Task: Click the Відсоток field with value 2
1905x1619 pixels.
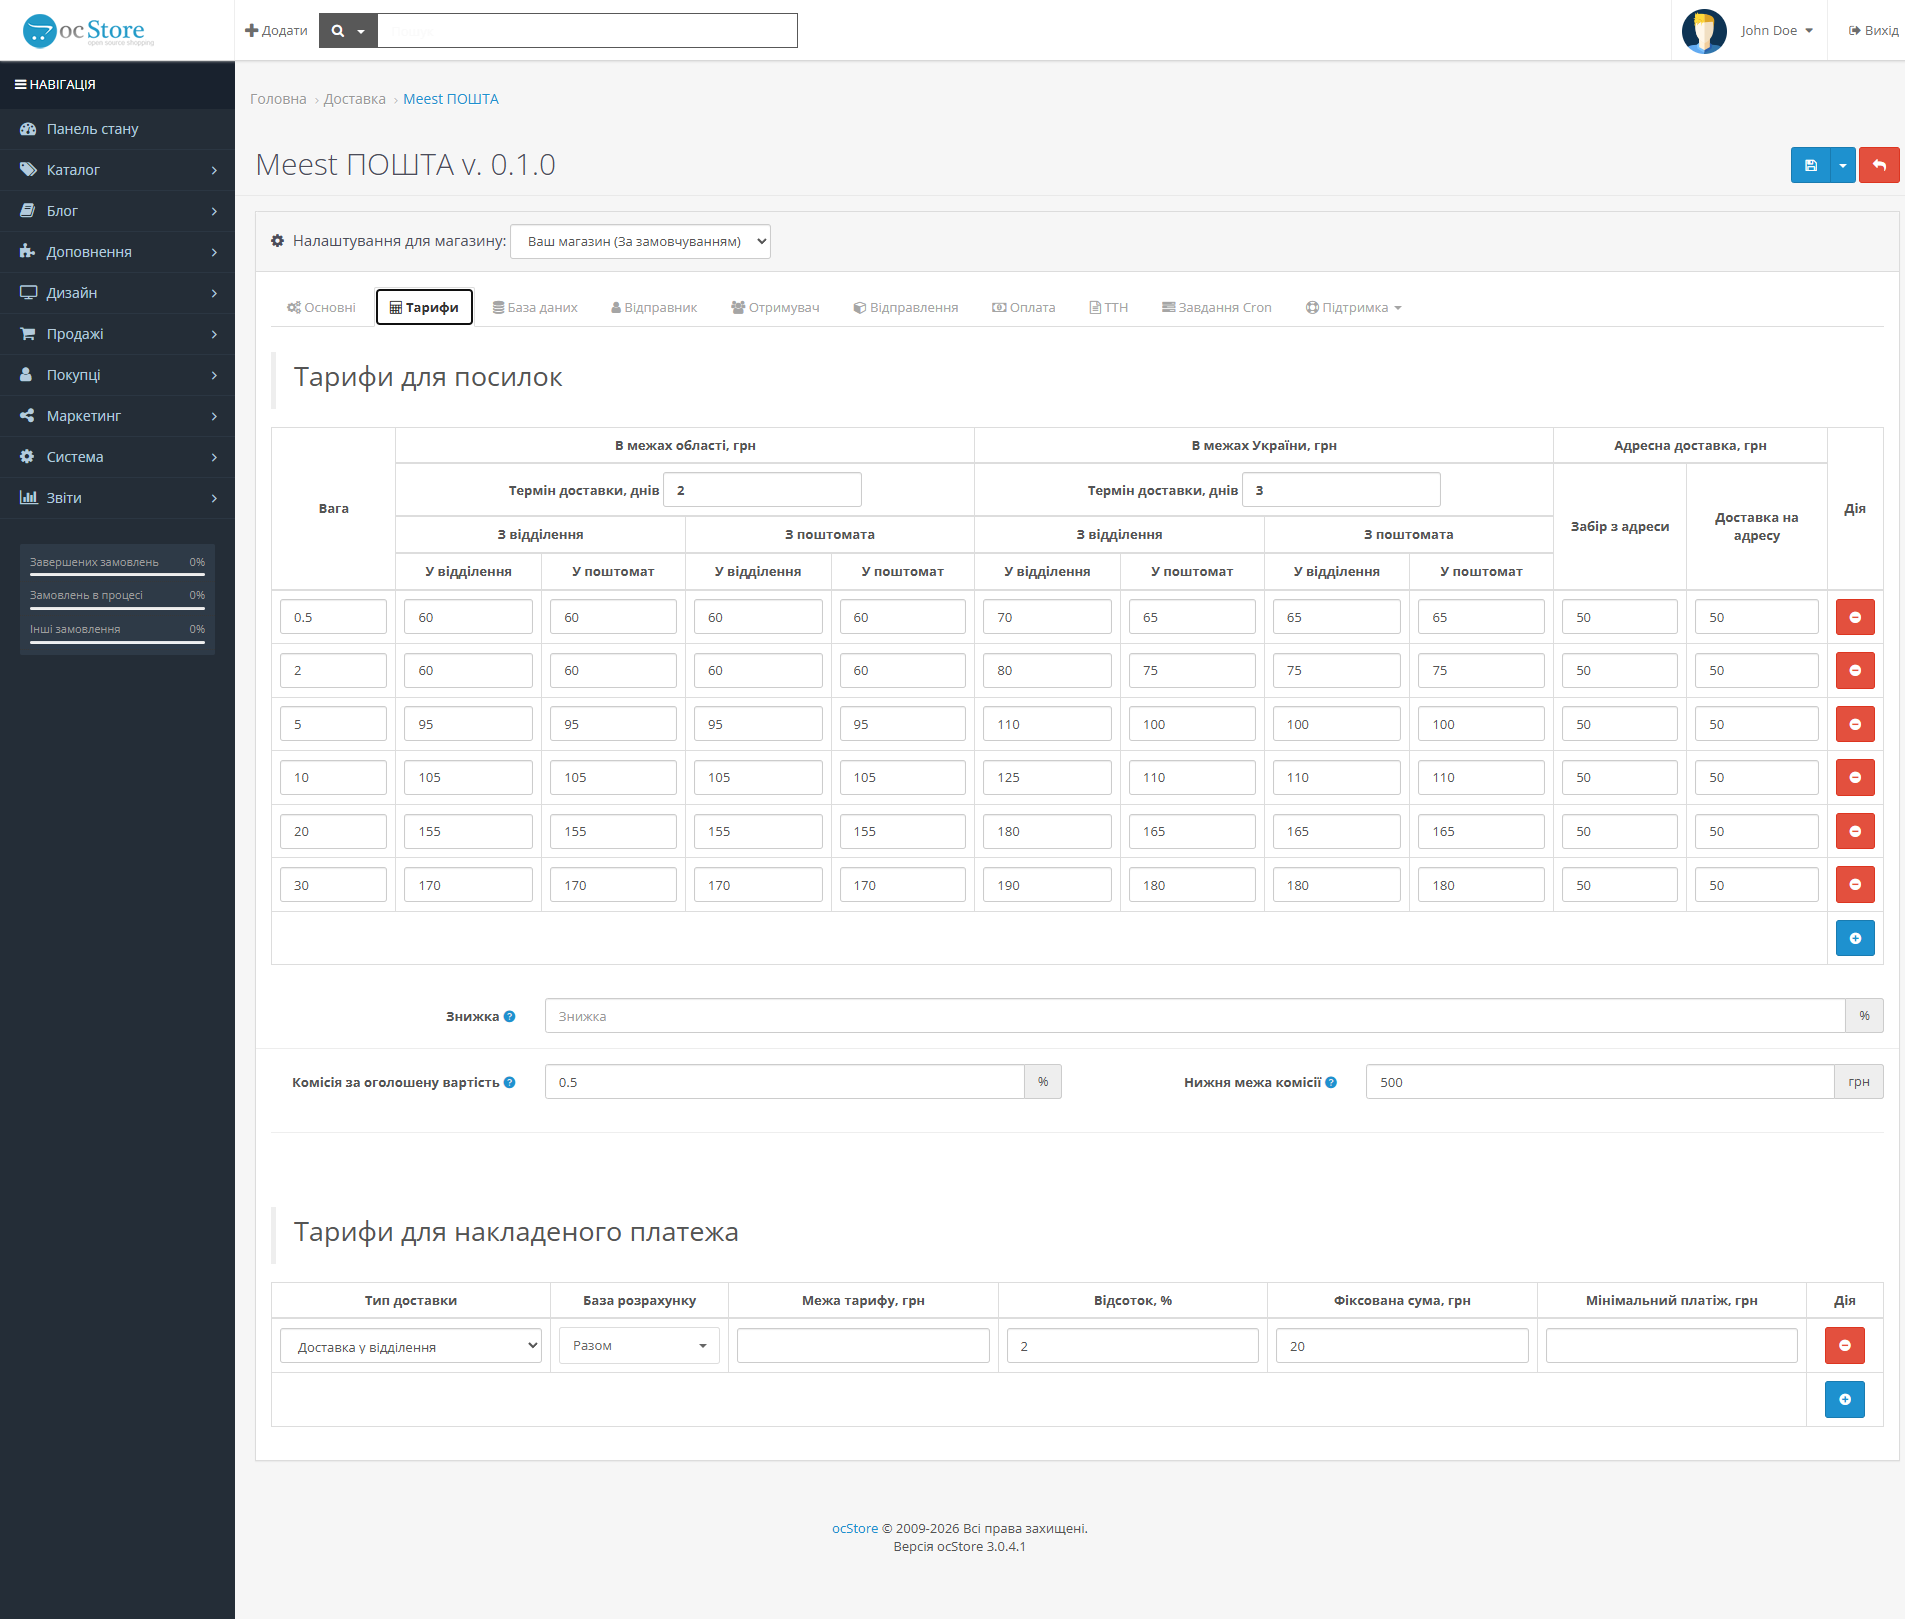Action: coord(1132,1346)
